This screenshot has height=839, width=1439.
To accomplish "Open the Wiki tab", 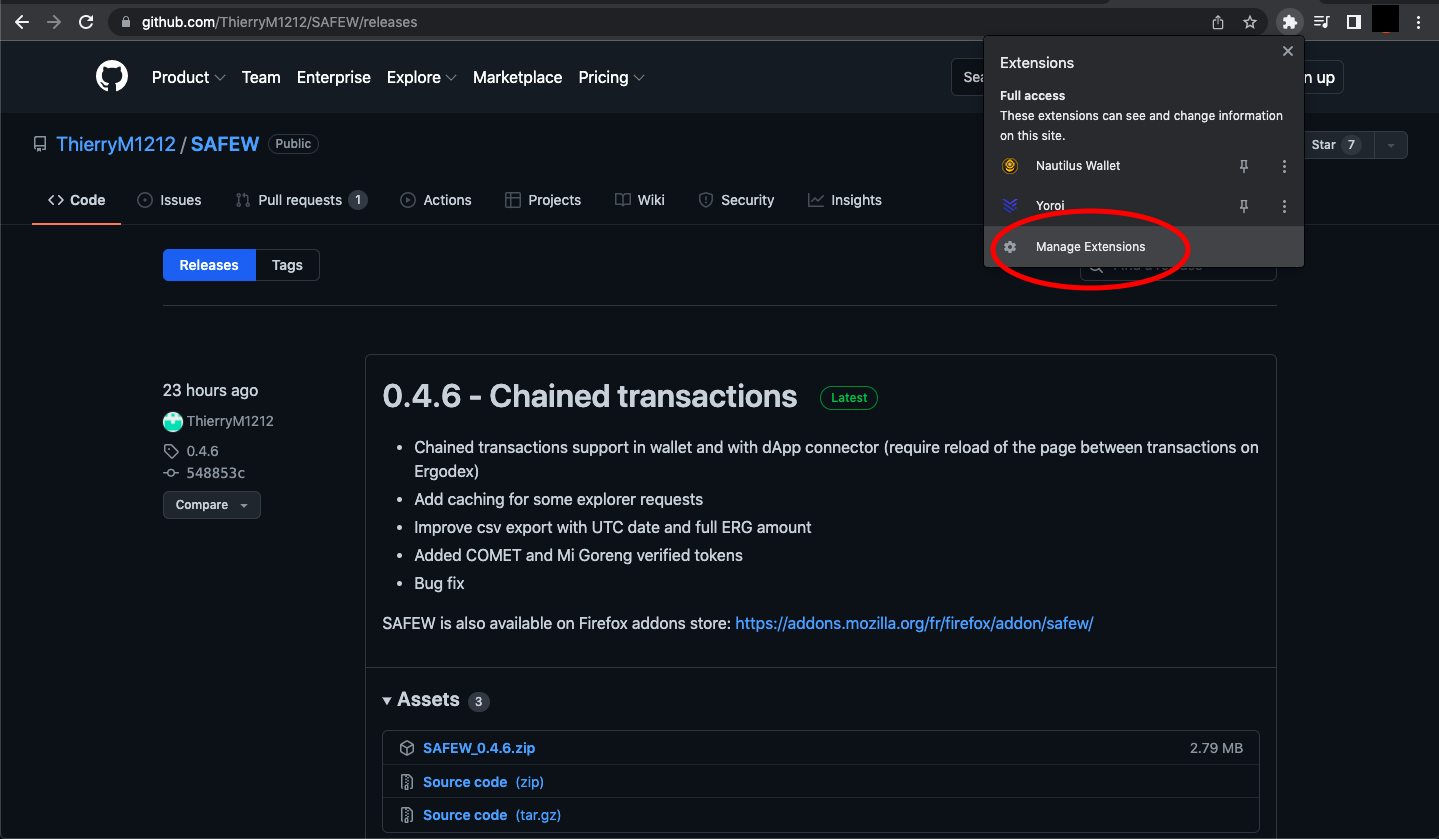I will tap(640, 200).
